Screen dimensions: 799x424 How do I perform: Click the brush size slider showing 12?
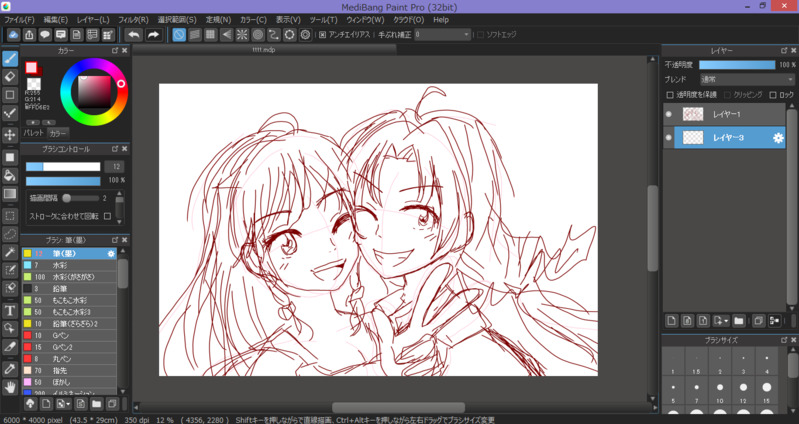(x=63, y=167)
